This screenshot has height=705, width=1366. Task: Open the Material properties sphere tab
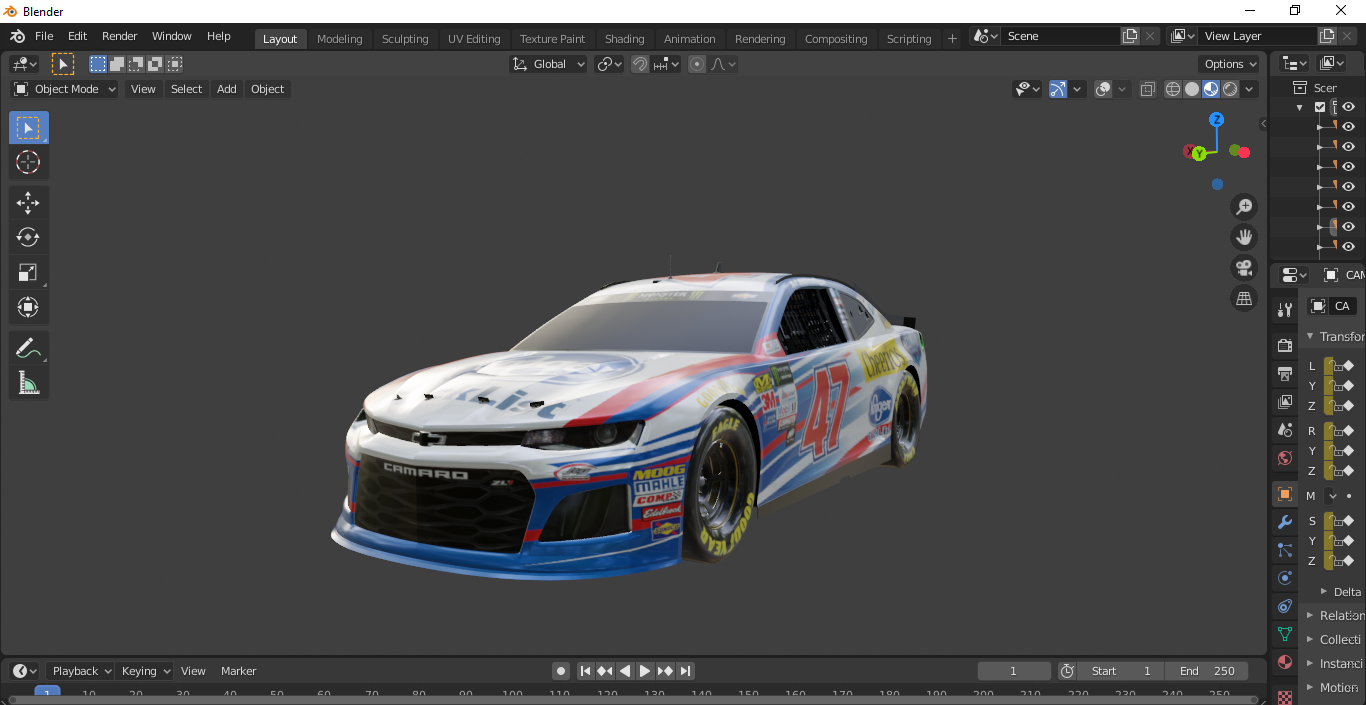(x=1285, y=662)
